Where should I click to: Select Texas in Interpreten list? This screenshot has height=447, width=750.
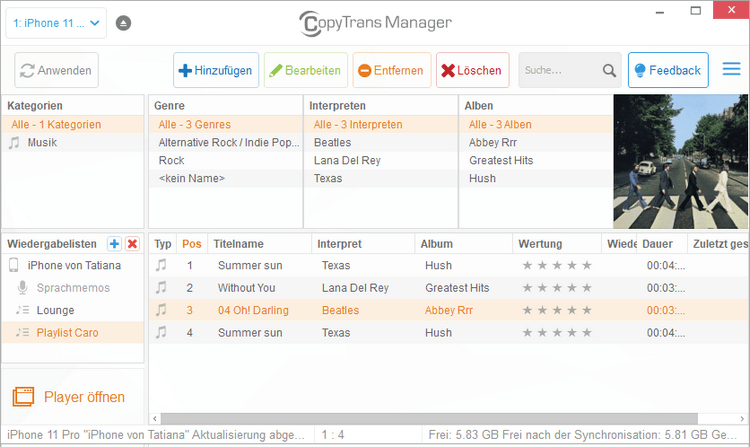coord(381,178)
